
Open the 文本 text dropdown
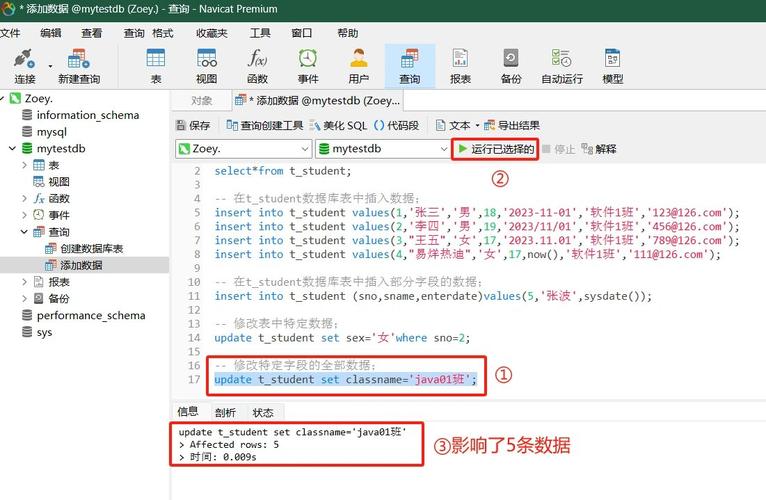click(457, 126)
